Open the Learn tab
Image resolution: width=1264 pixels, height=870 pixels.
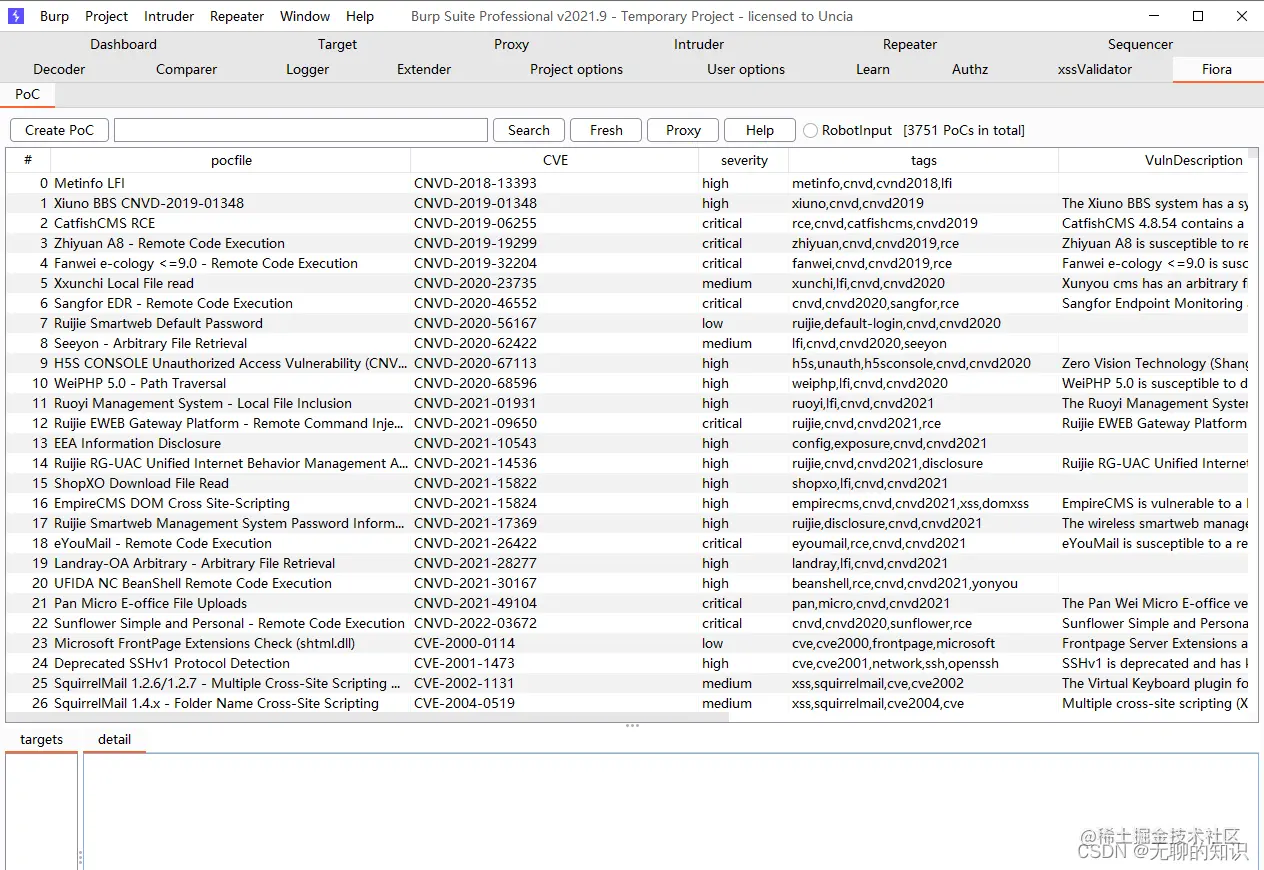pos(872,69)
